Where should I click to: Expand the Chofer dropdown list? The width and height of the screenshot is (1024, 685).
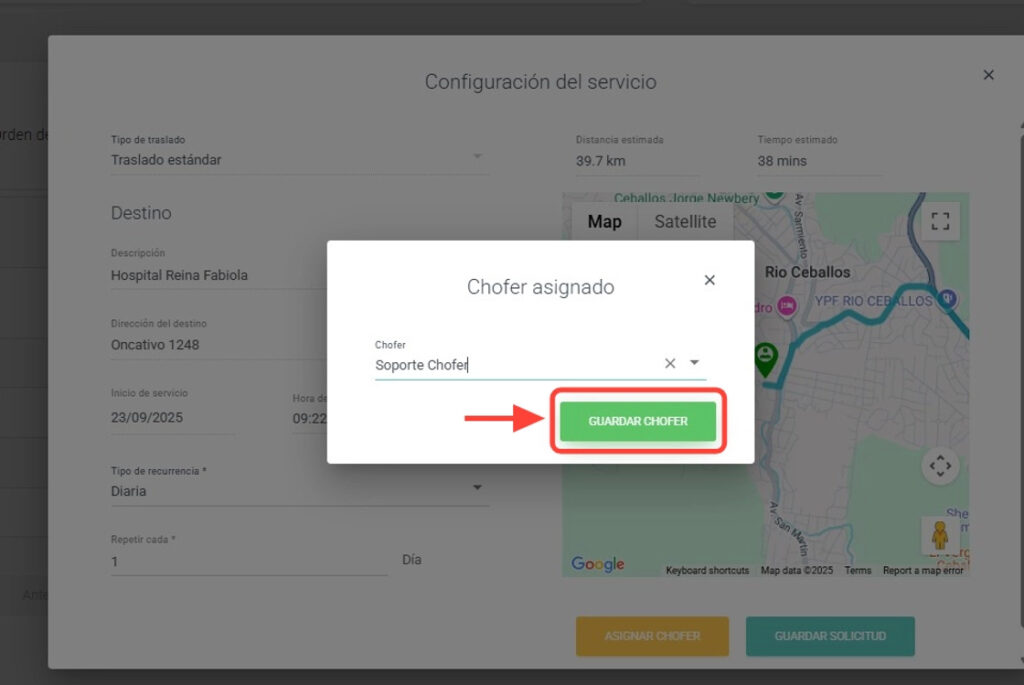tap(695, 364)
